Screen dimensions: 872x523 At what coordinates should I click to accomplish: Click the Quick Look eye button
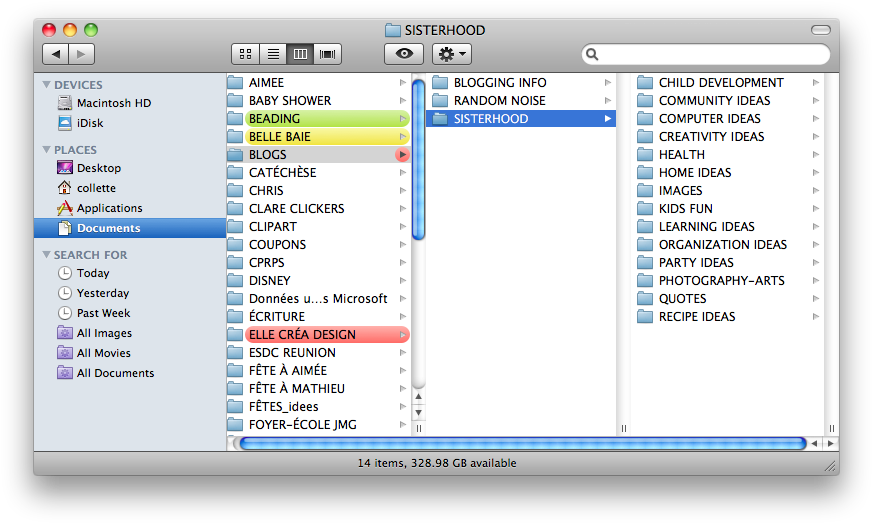[x=403, y=54]
